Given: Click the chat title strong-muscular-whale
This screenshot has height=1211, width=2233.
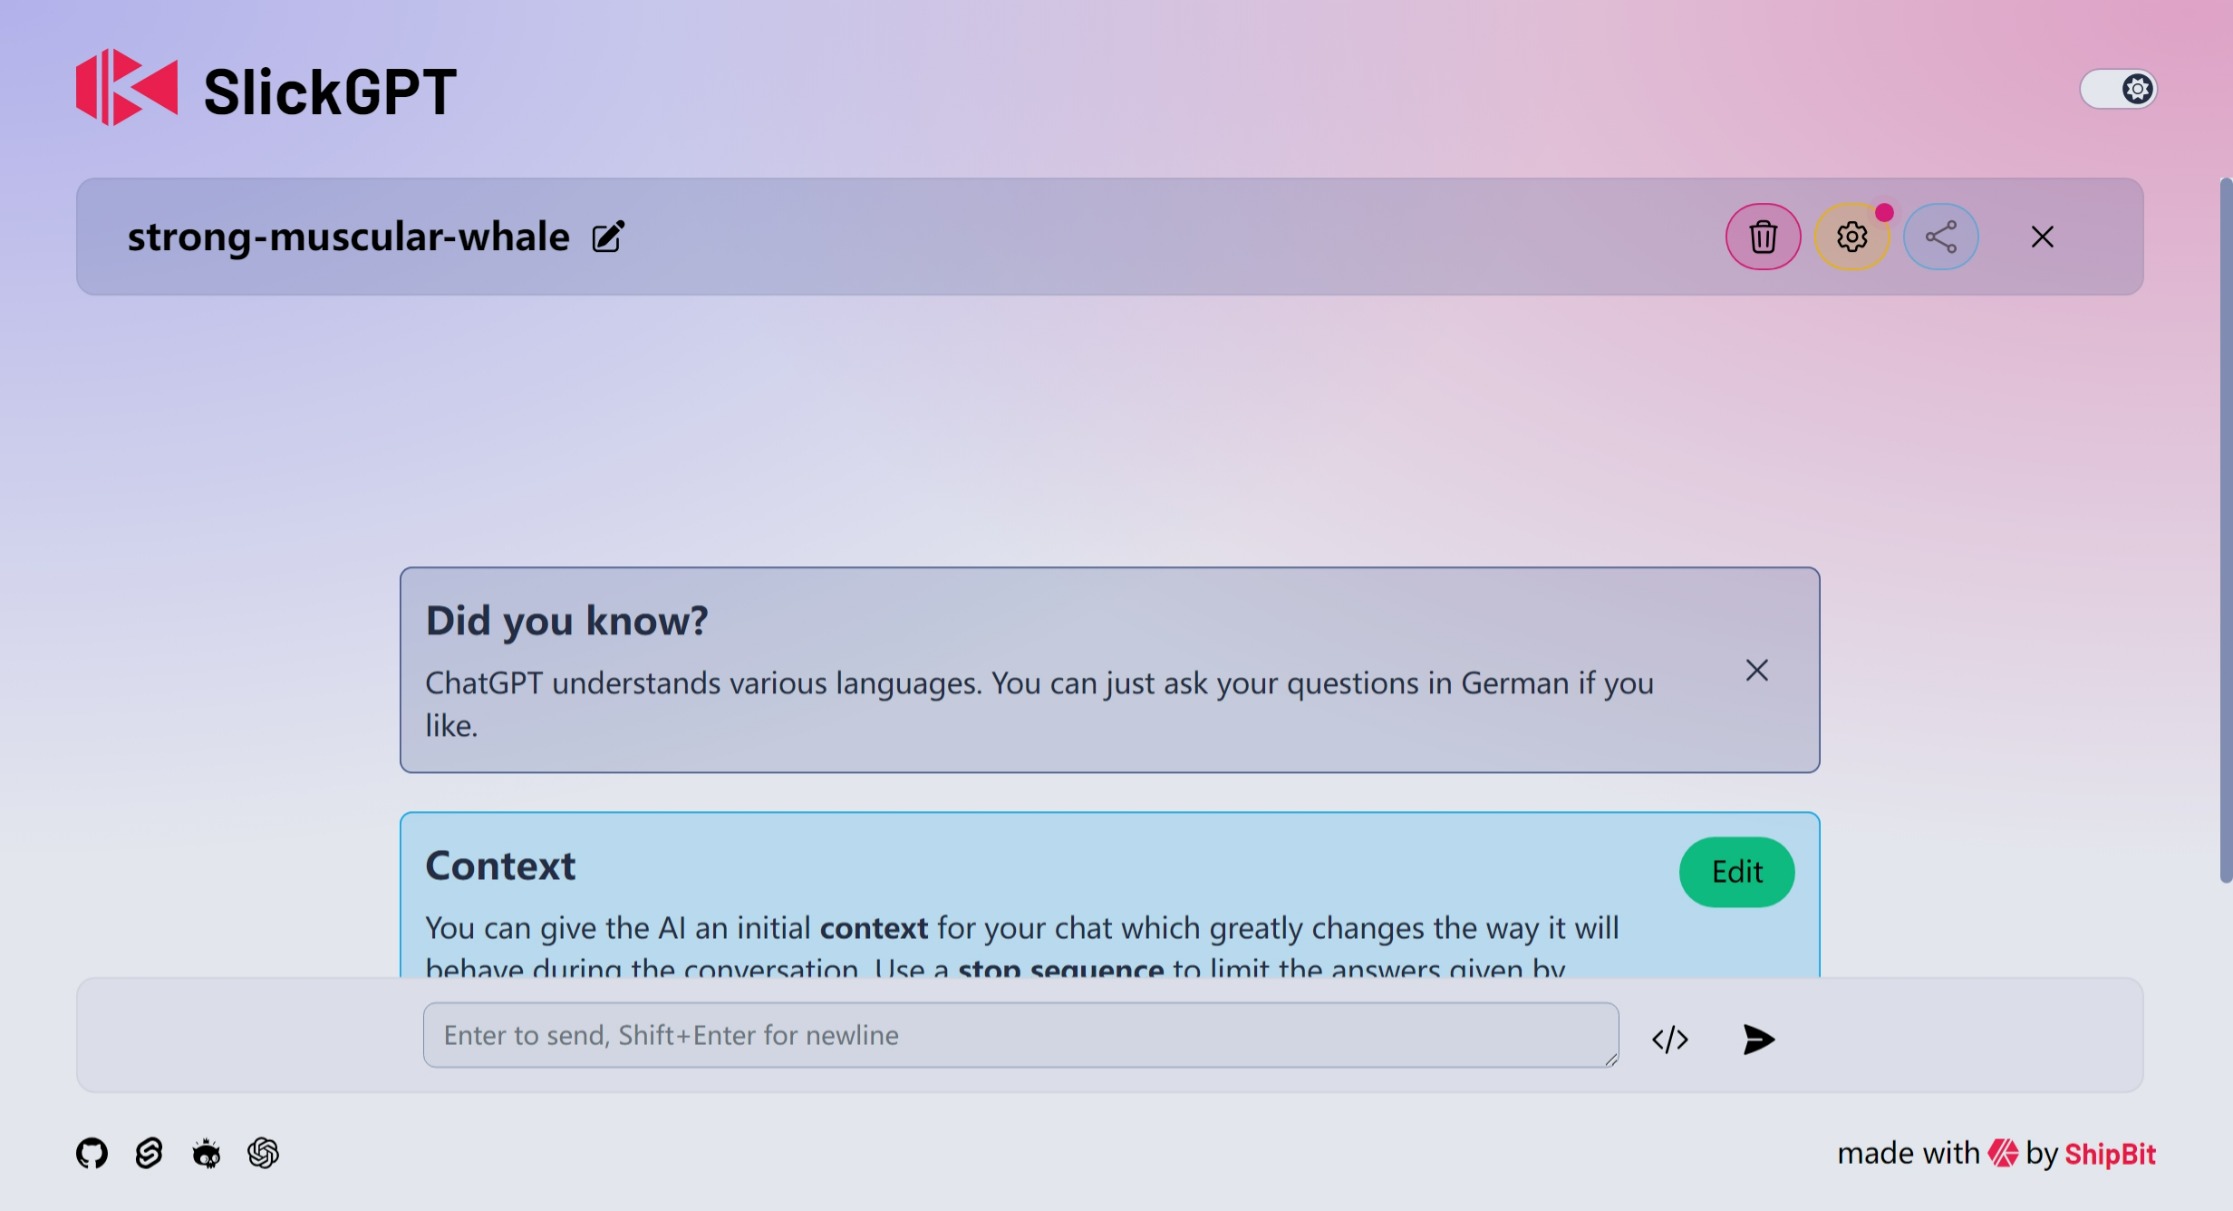Looking at the screenshot, I should pos(348,237).
